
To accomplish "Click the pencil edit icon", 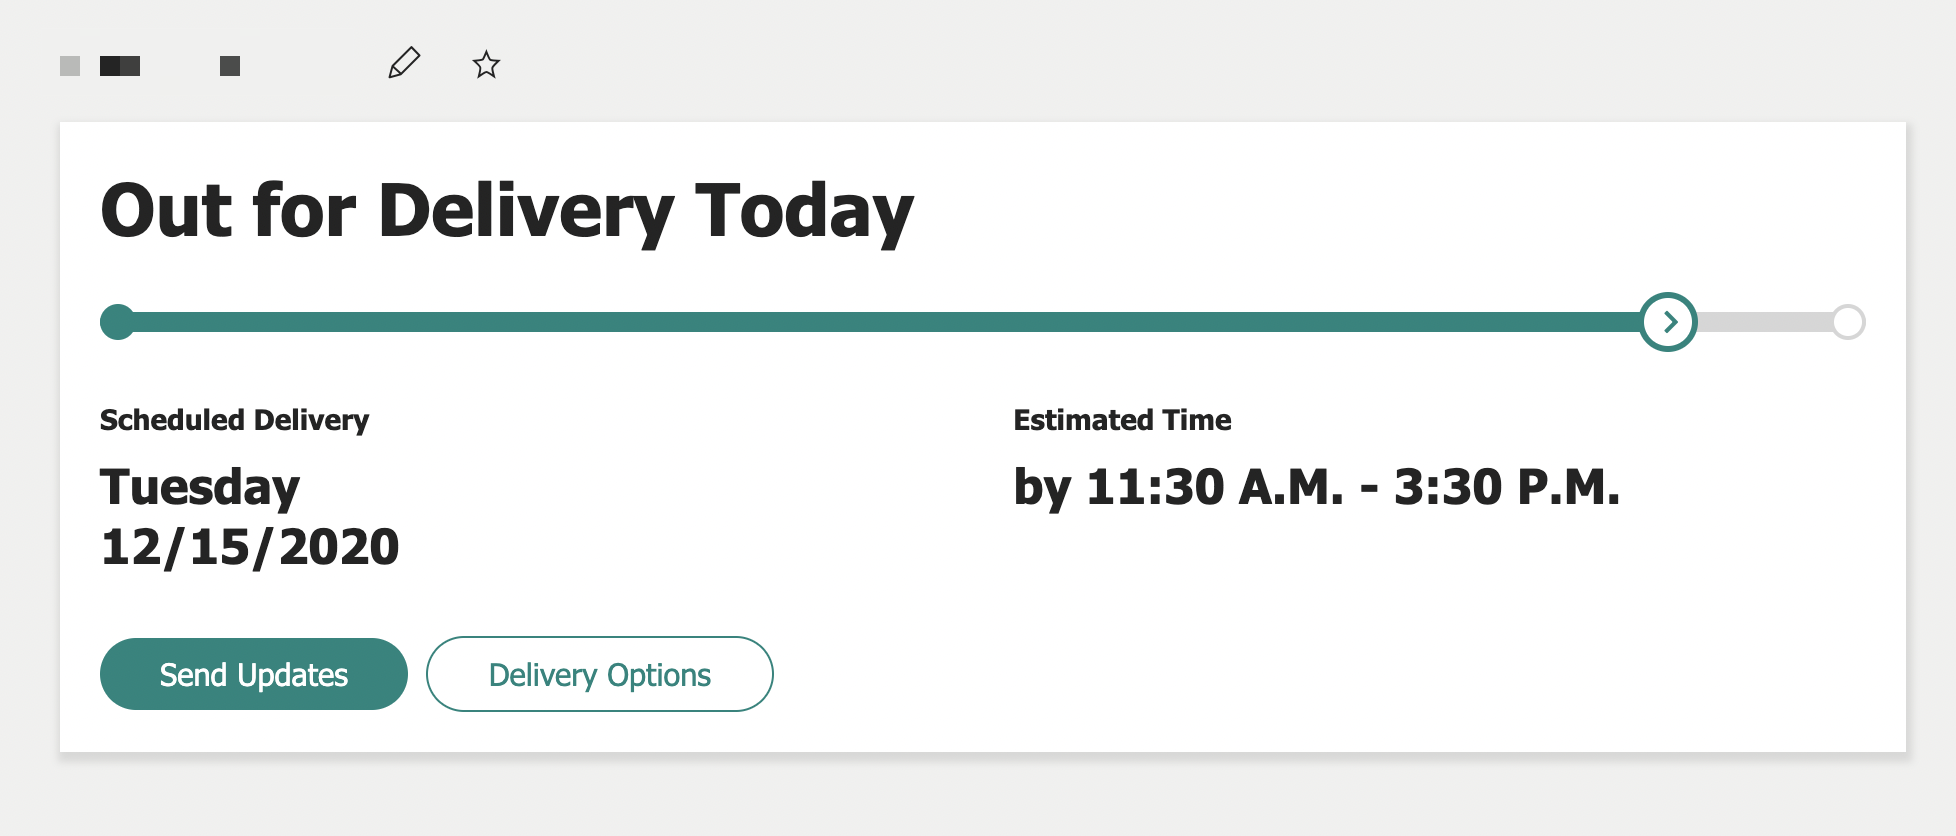I will [x=404, y=64].
